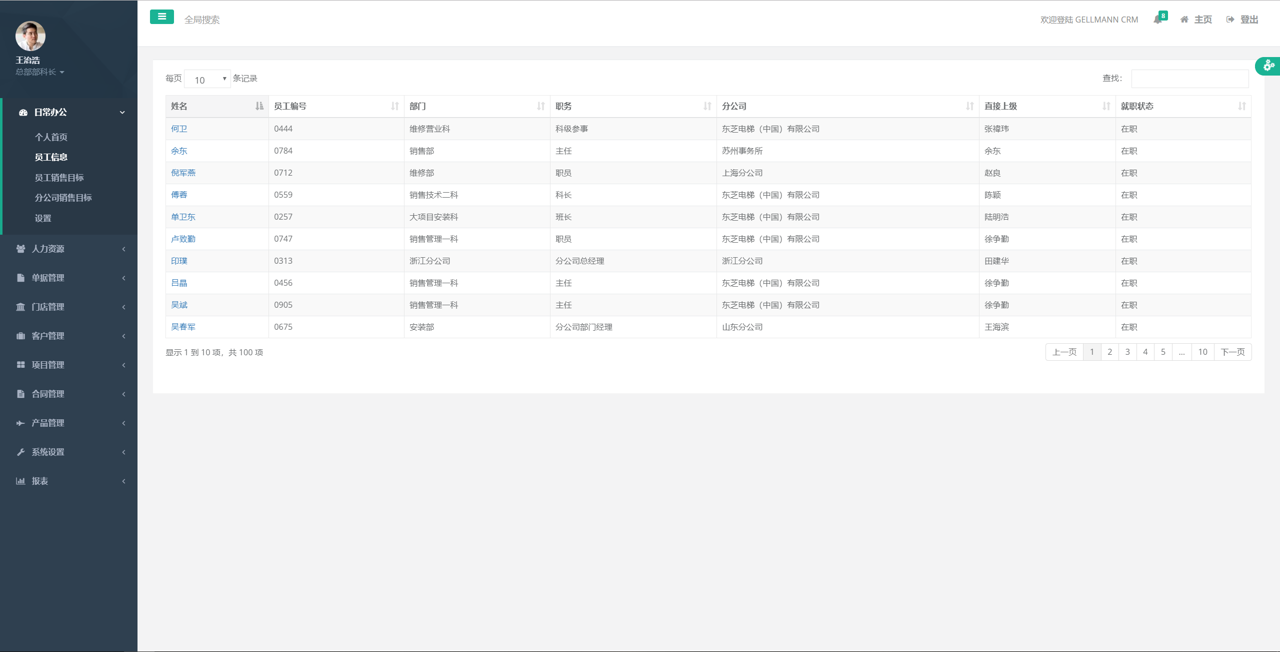The height and width of the screenshot is (652, 1280).
Task: Click the green gears settings tab
Action: tap(1267, 66)
